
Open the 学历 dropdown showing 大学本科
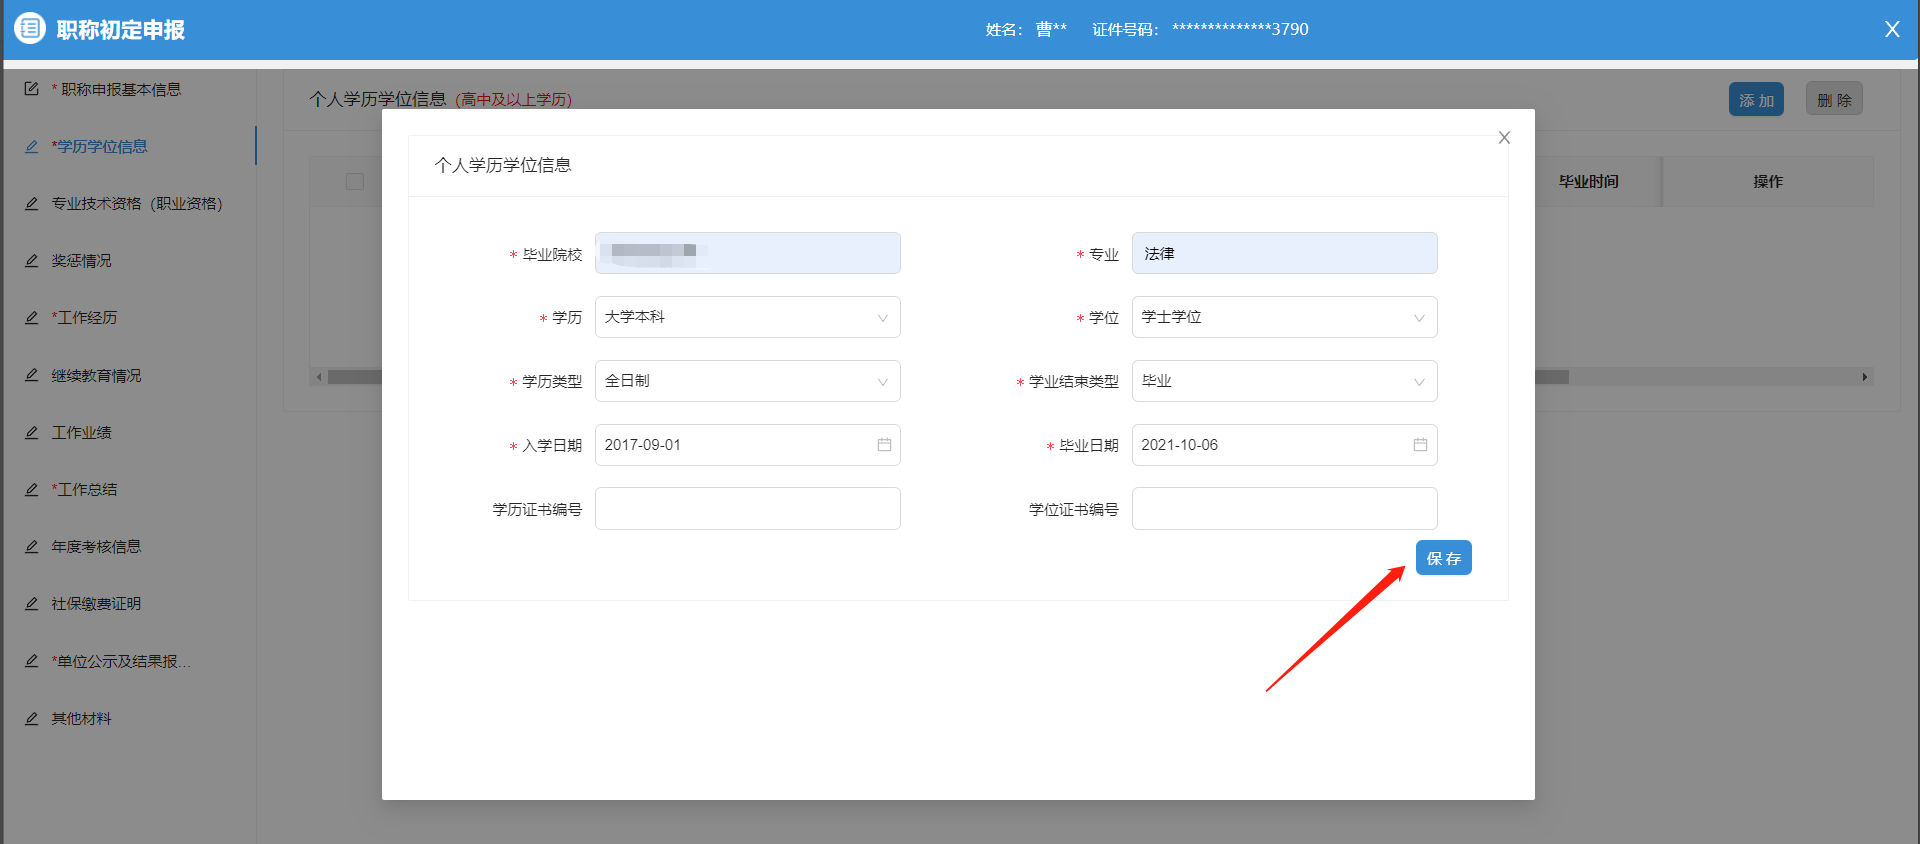tap(748, 317)
